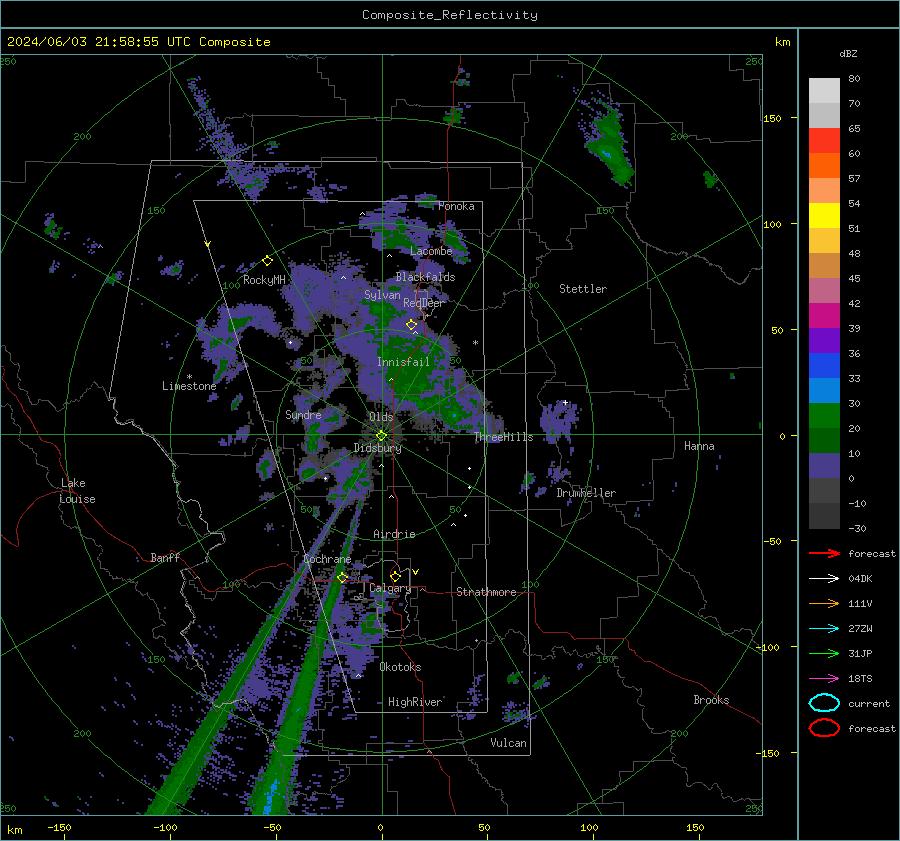This screenshot has width=900, height=841.
Task: Click the Innisfail town label
Action: (403, 362)
